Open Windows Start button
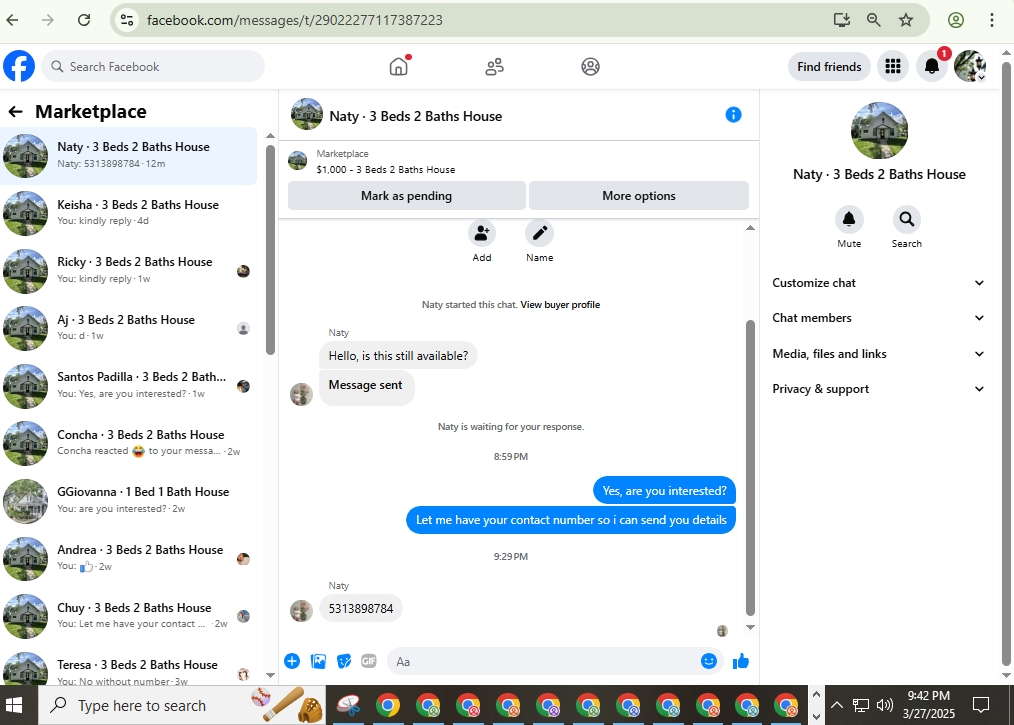 pos(14,705)
